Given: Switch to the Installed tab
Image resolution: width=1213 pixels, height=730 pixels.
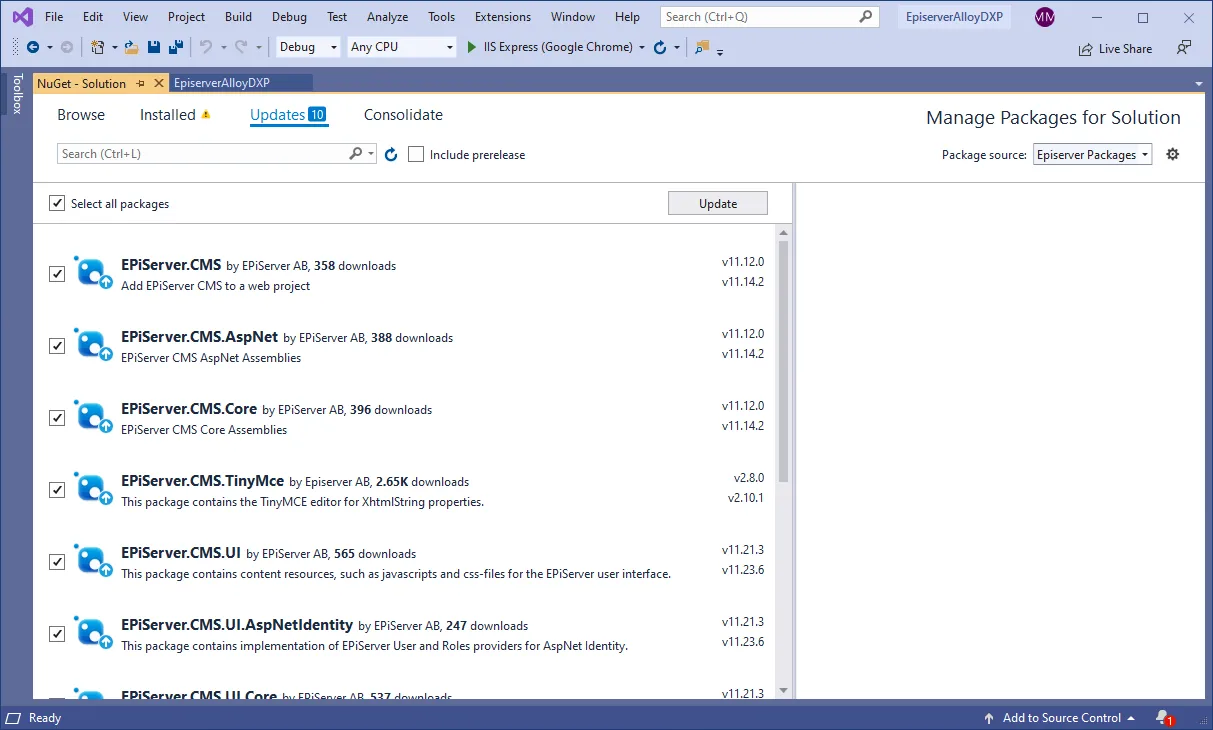Looking at the screenshot, I should coord(168,115).
